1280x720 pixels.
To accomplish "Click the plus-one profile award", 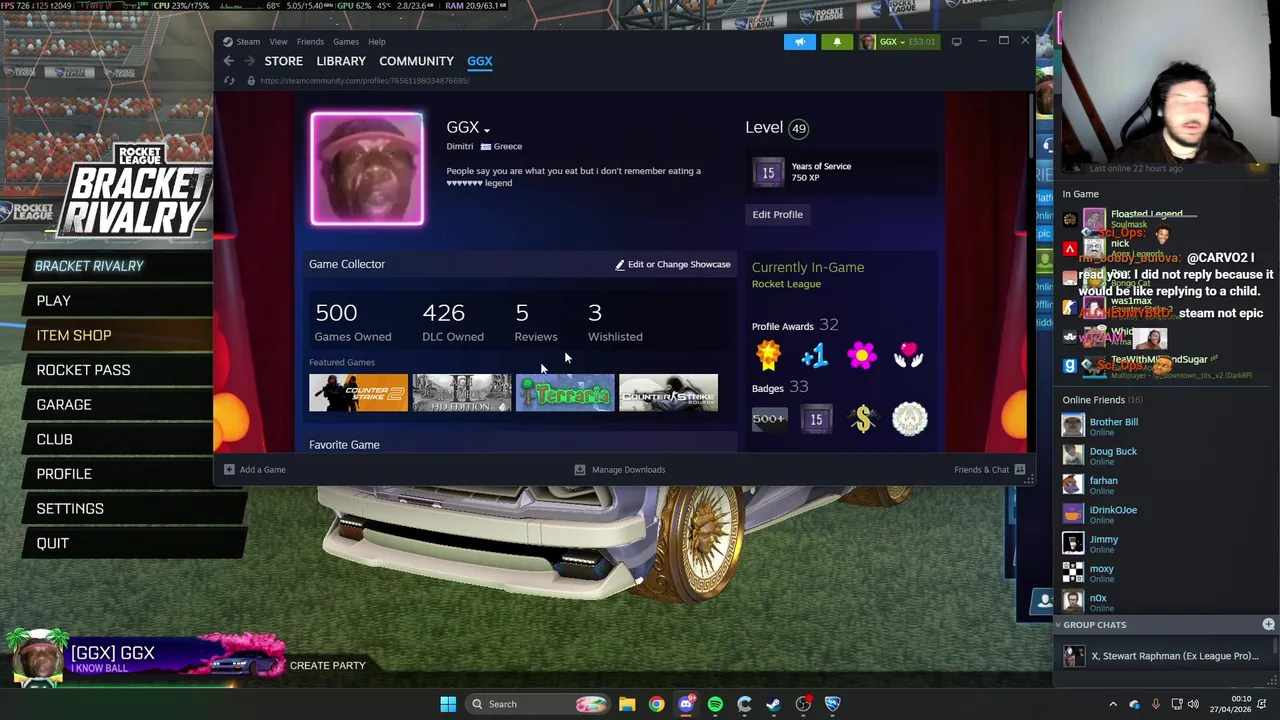I will pyautogui.click(x=814, y=355).
